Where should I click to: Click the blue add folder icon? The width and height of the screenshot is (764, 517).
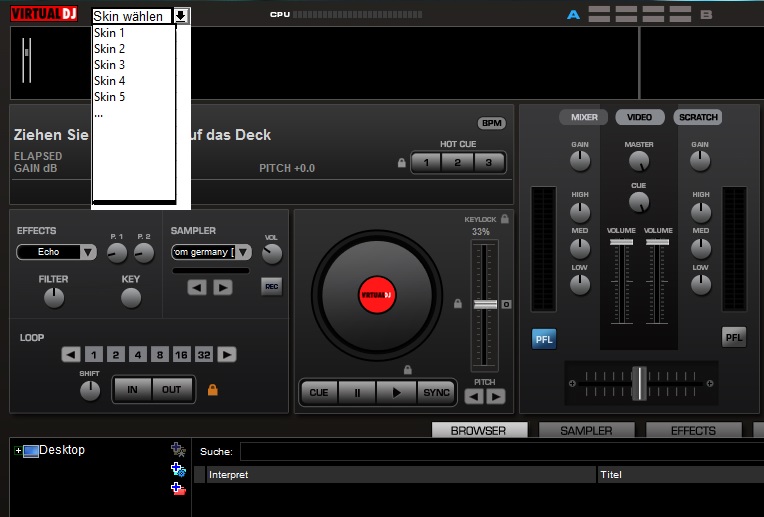pos(178,469)
